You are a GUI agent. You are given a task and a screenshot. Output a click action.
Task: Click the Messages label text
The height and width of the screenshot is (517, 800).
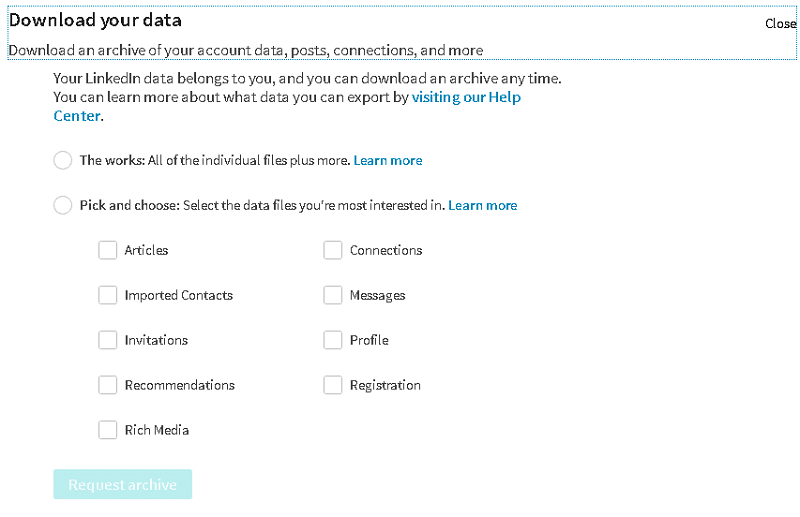(377, 295)
